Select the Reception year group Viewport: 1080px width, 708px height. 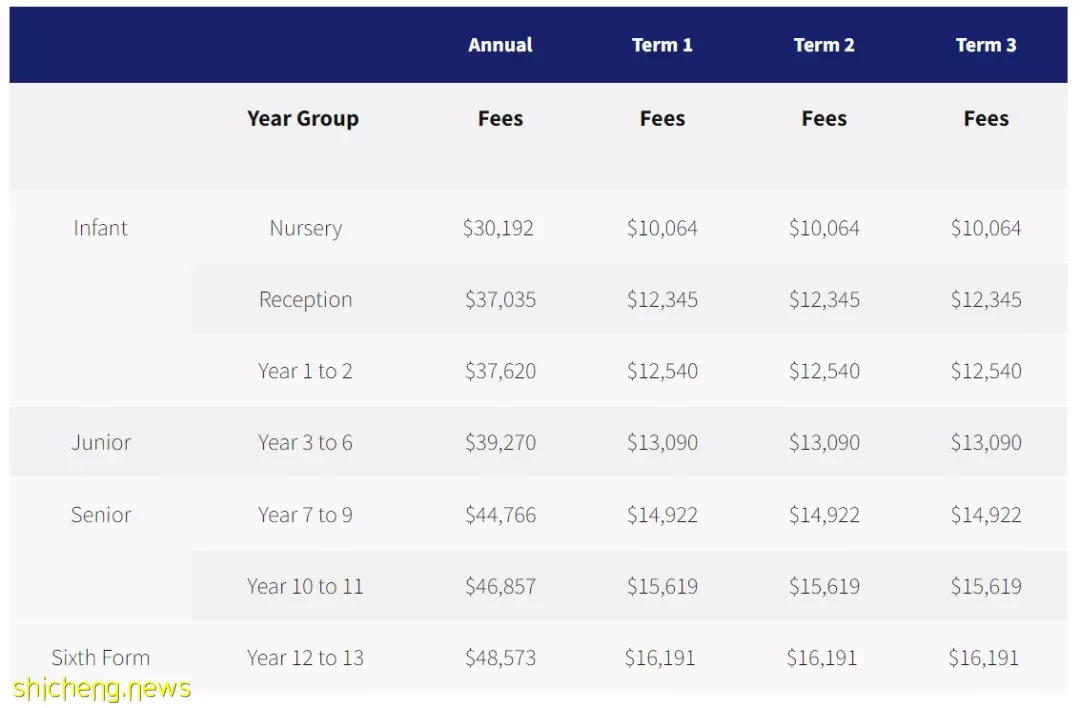point(306,300)
